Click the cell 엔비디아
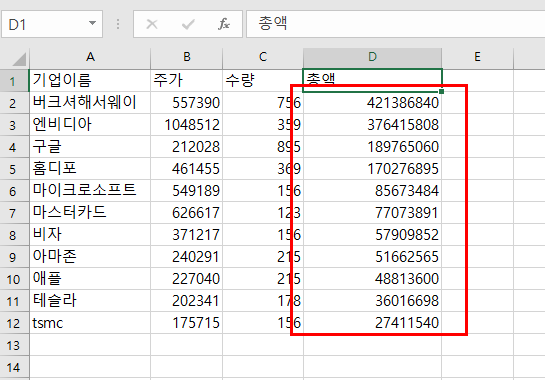Screen dimensions: 545x380 pos(90,125)
